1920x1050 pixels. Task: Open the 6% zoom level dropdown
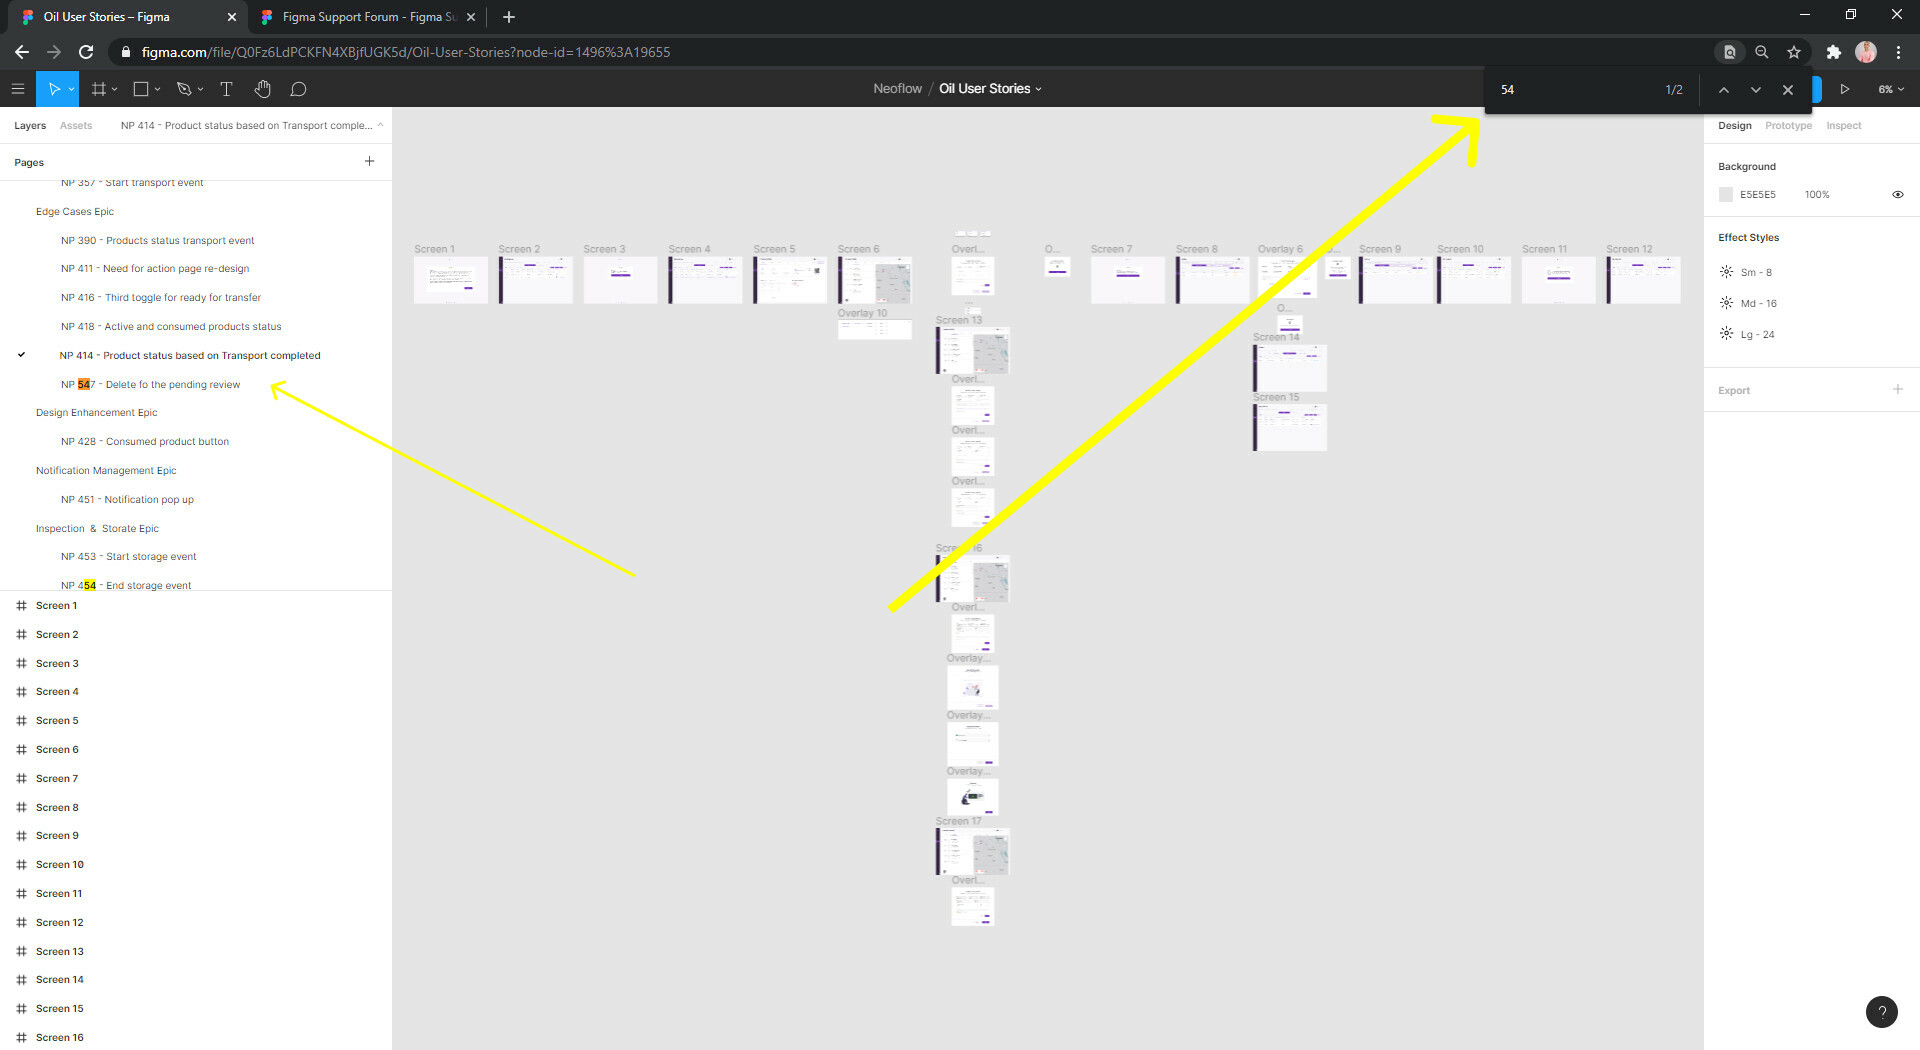pyautogui.click(x=1890, y=89)
